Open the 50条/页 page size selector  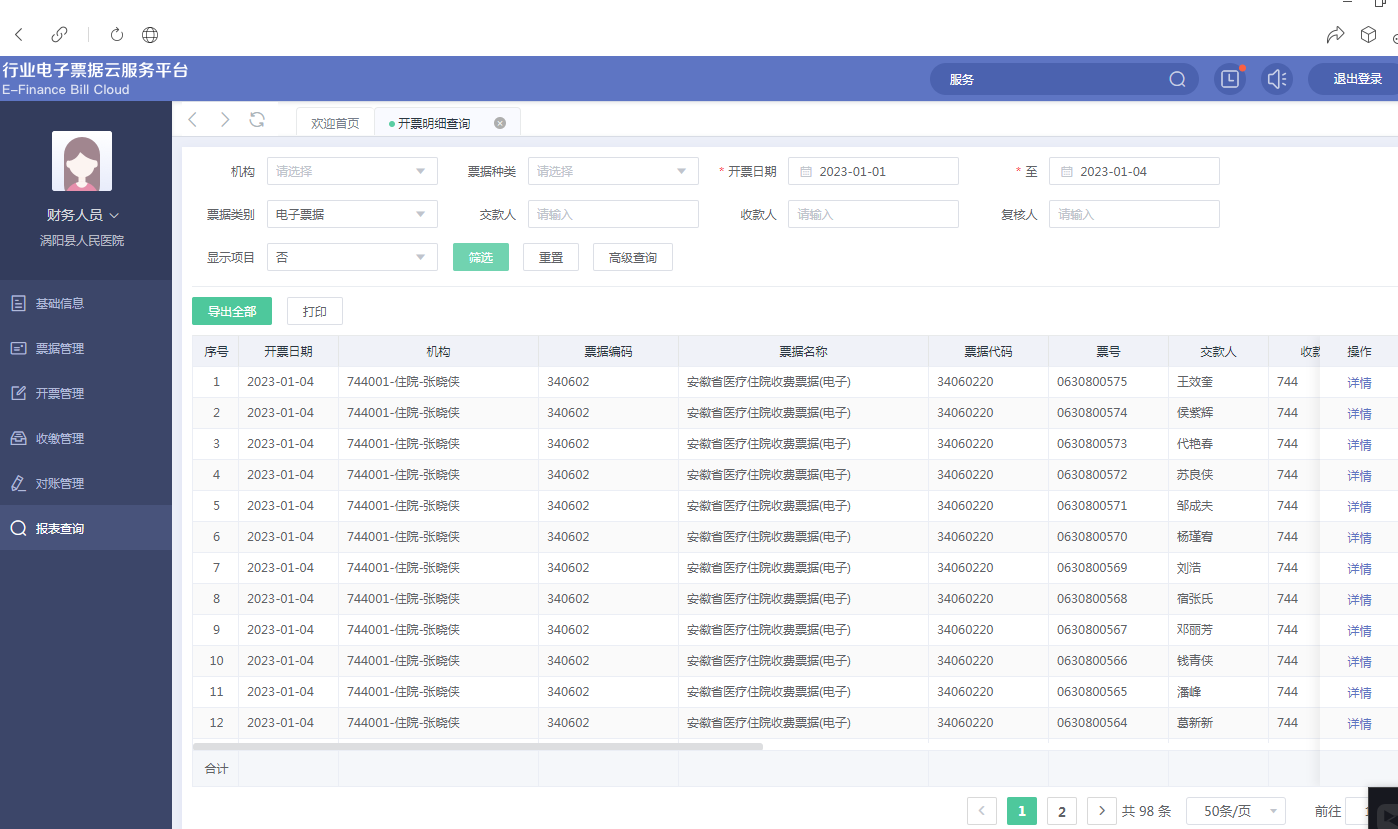tap(1235, 811)
